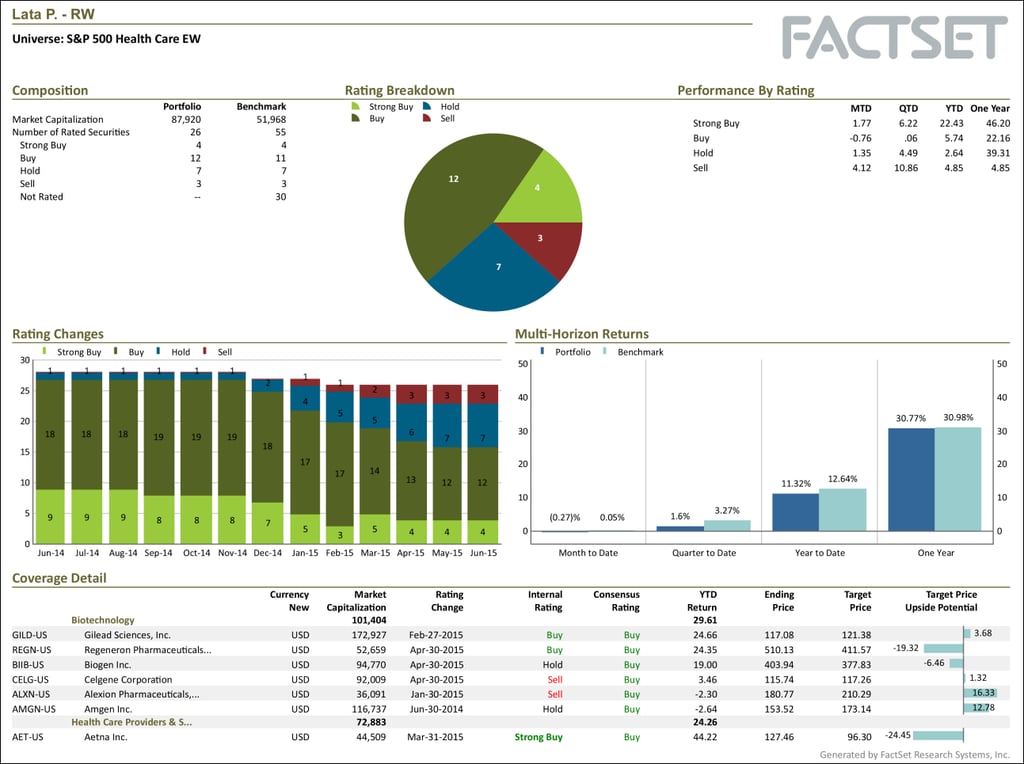This screenshot has width=1024, height=764.
Task: Click the Performance By Rating heading
Action: 746,90
